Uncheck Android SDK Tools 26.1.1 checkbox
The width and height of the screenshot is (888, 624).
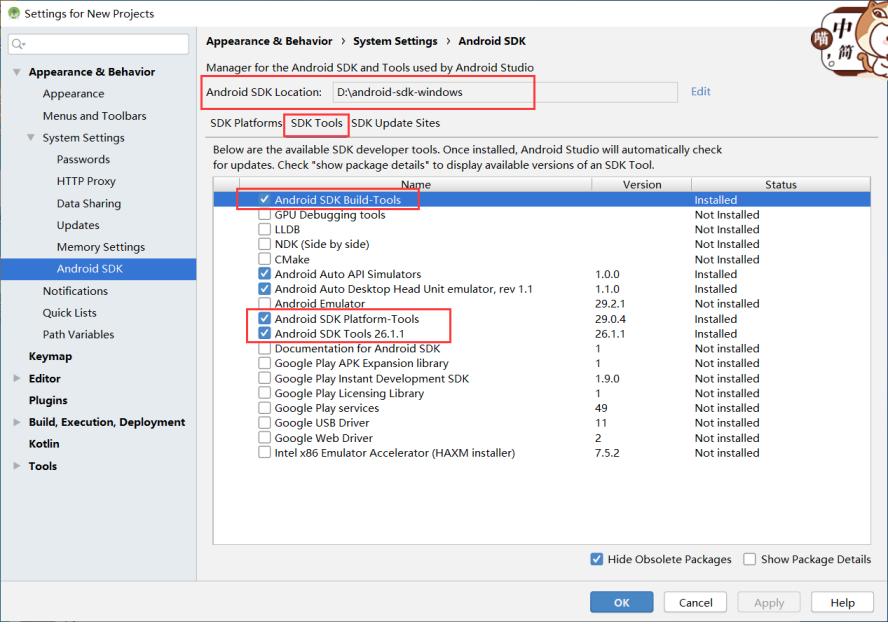264,334
